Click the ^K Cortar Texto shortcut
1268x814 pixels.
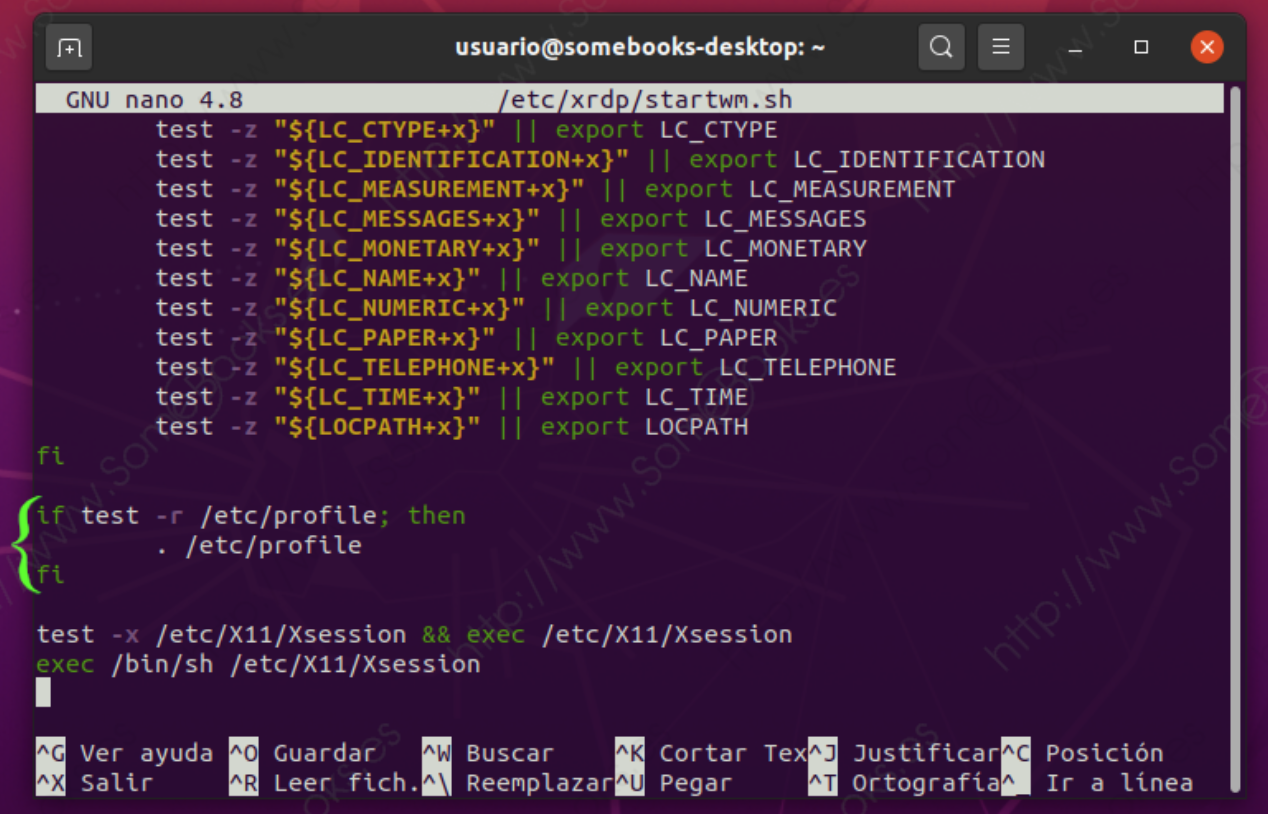710,753
